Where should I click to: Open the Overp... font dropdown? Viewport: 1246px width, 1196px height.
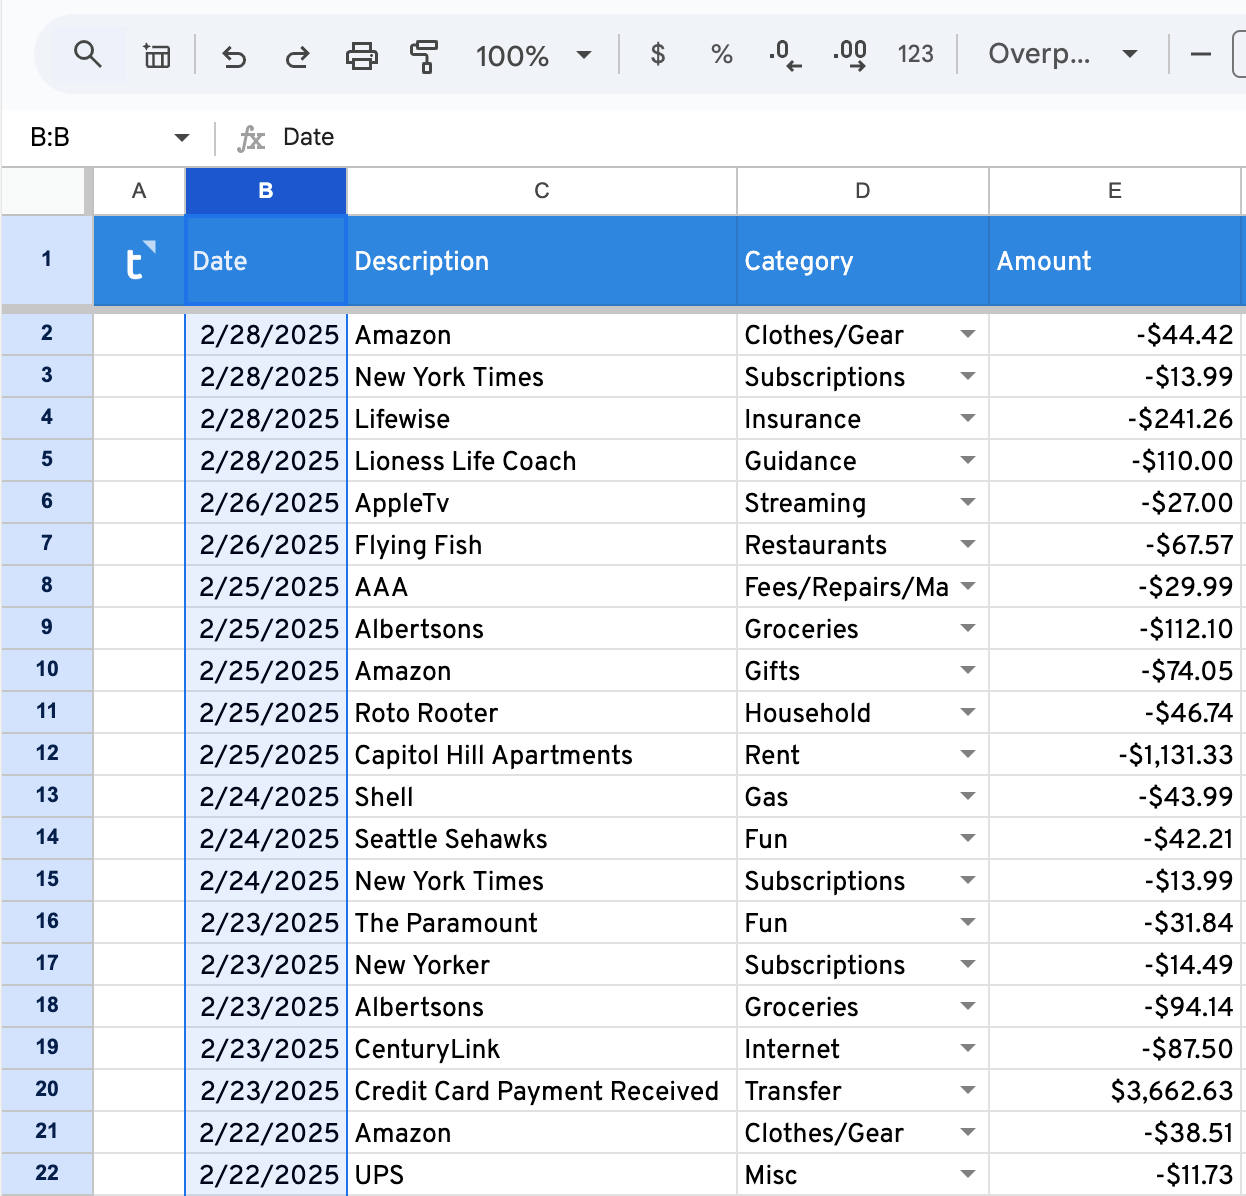coord(1063,54)
